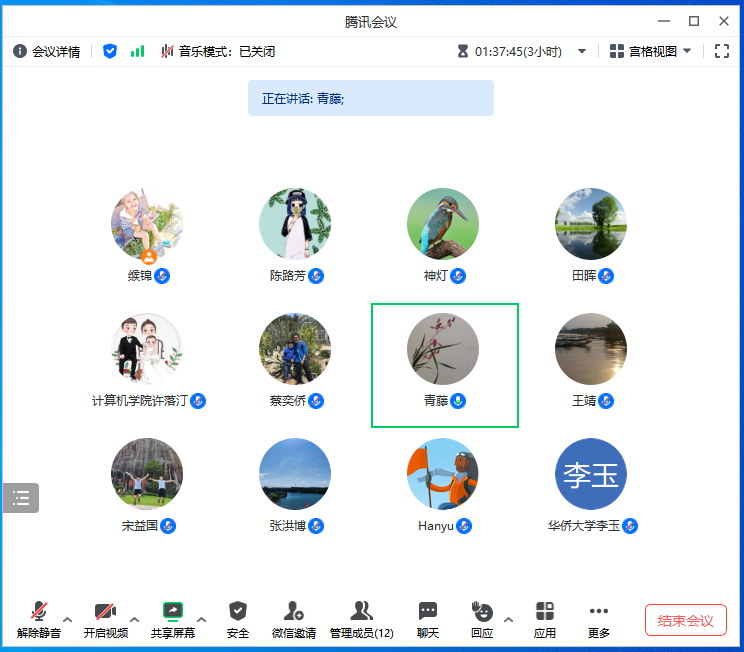Open the 聊天 chat panel

click(x=428, y=620)
